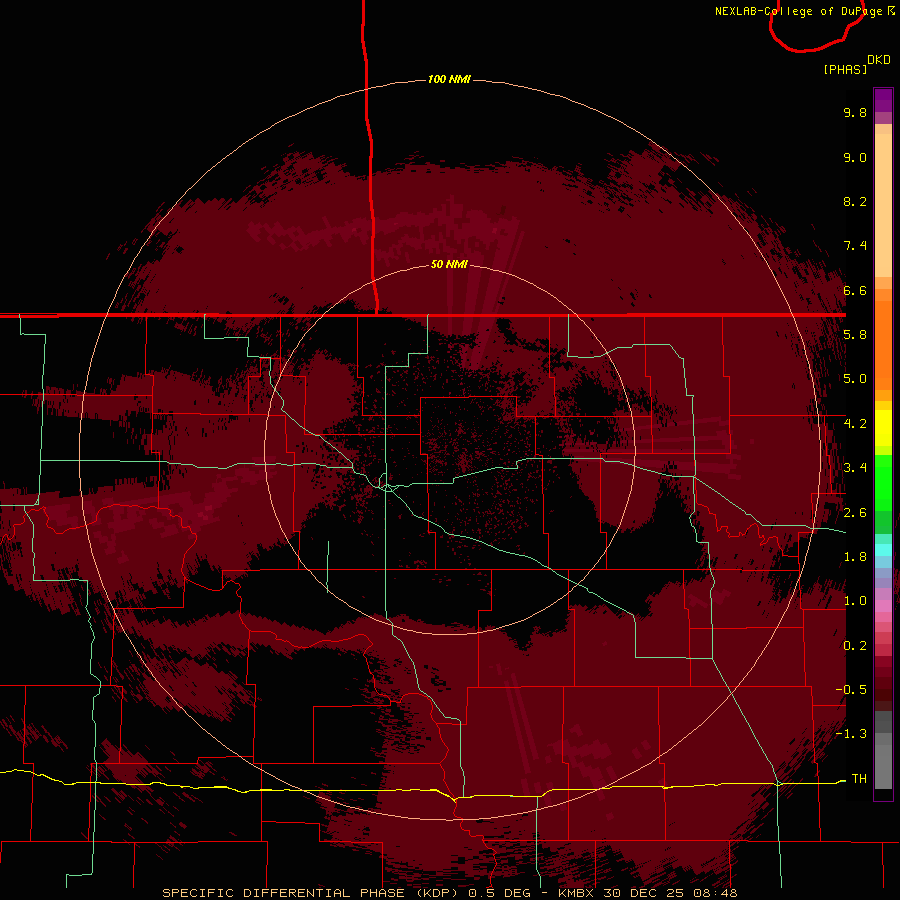The image size is (900, 900).
Task: Click the yellow segment of color bar
Action: tap(883, 428)
